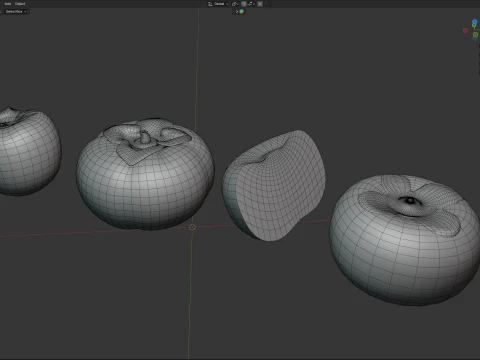Open the Add menu
This screenshot has width=480, height=360.
coord(8,4)
